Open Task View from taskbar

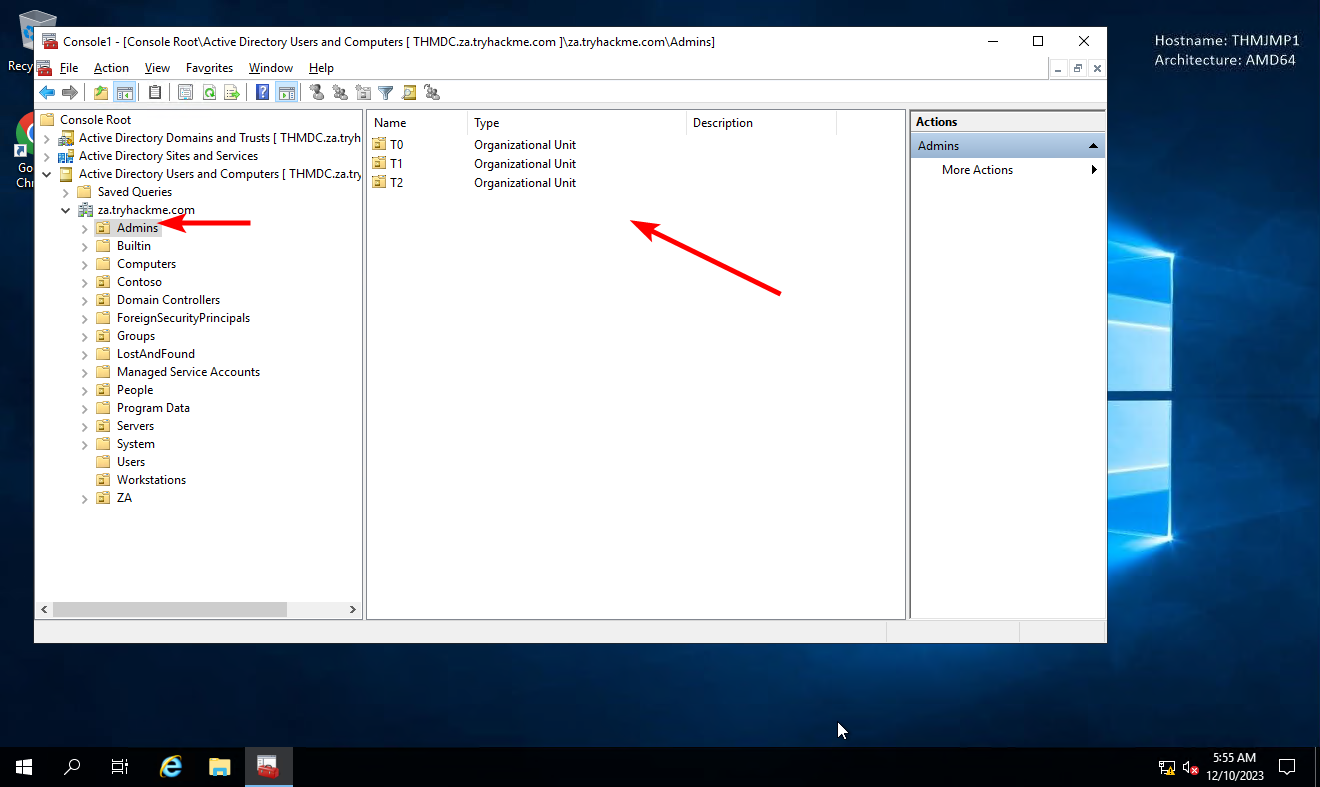click(120, 767)
